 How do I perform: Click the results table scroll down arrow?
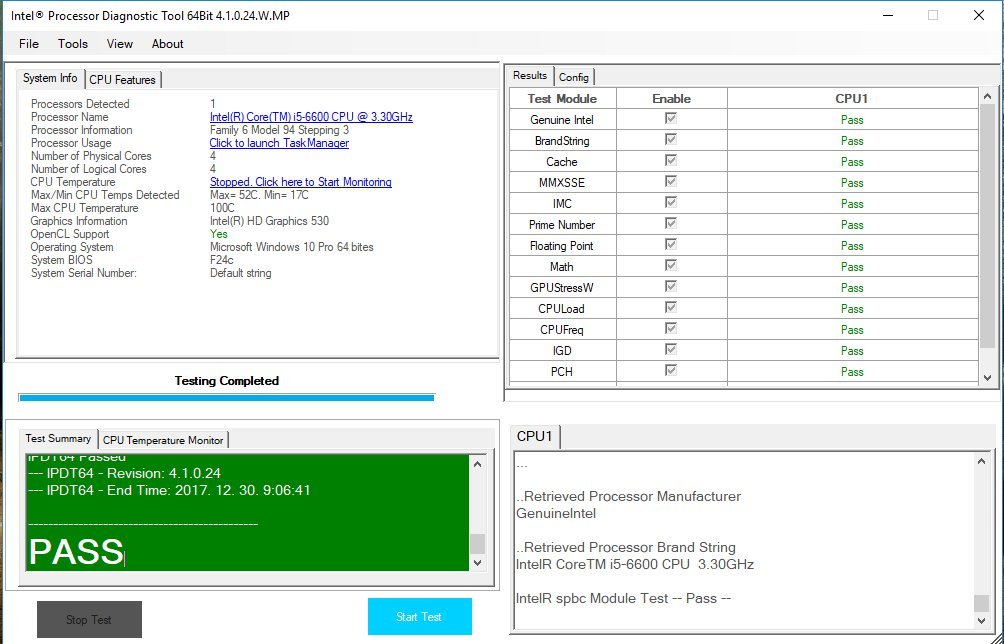pyautogui.click(x=987, y=378)
